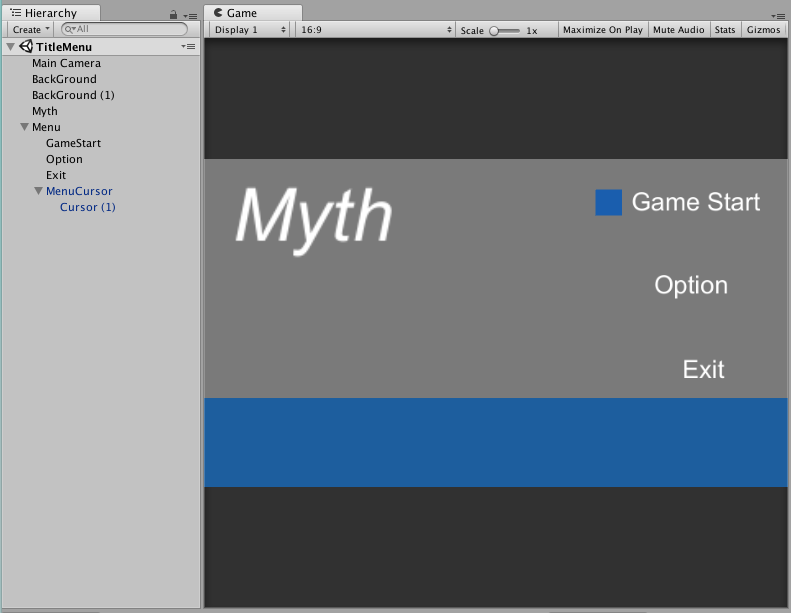The image size is (791, 613).
Task: Open the Game view panel options icon
Action: [x=777, y=16]
